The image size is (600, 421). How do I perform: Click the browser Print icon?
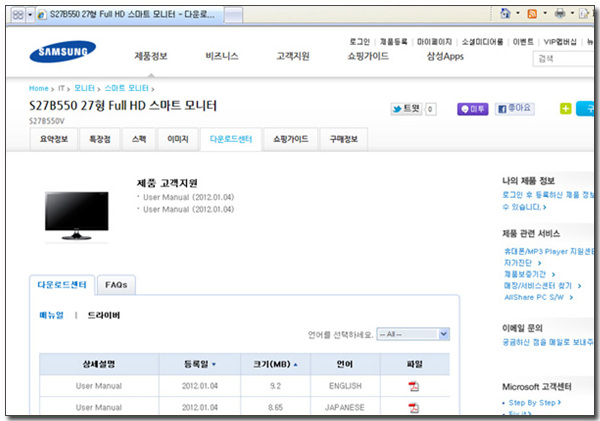click(560, 14)
